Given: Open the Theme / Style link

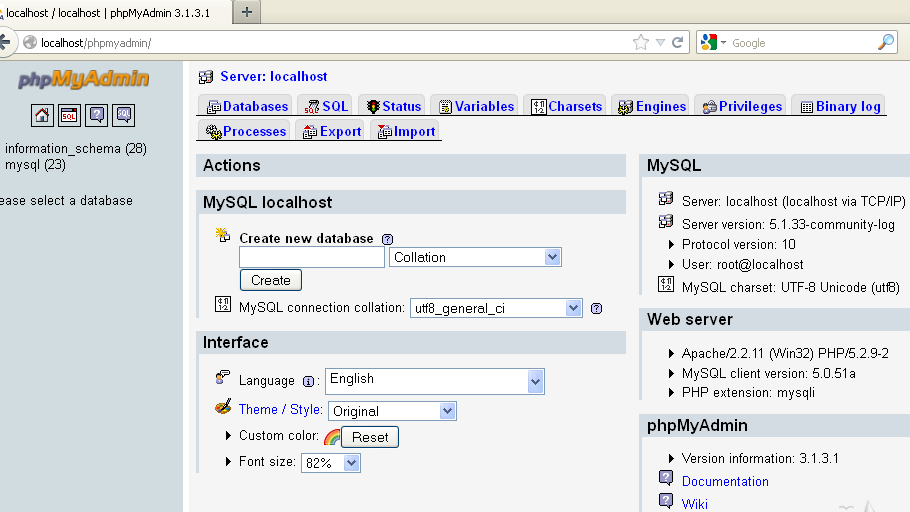Looking at the screenshot, I should pyautogui.click(x=280, y=409).
